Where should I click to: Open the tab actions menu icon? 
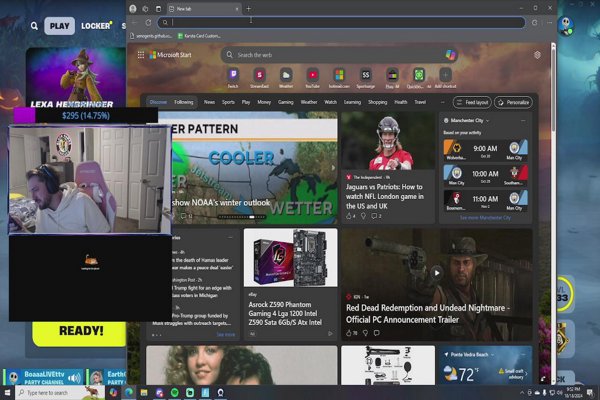tap(158, 8)
